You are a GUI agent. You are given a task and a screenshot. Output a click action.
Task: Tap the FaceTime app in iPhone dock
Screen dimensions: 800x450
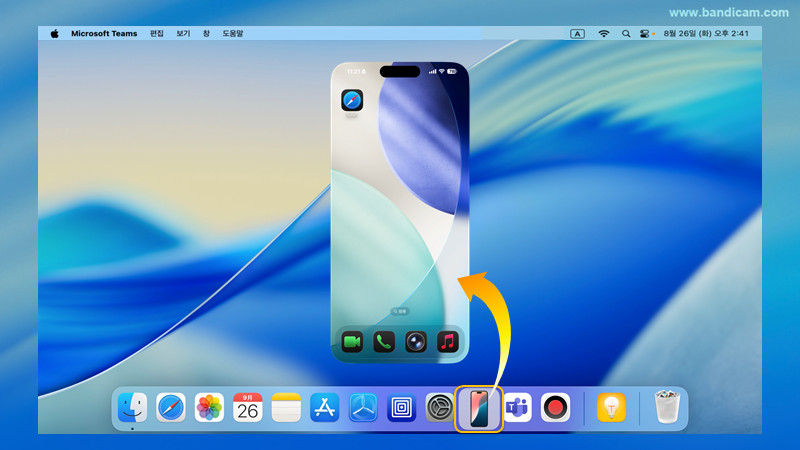tap(352, 342)
